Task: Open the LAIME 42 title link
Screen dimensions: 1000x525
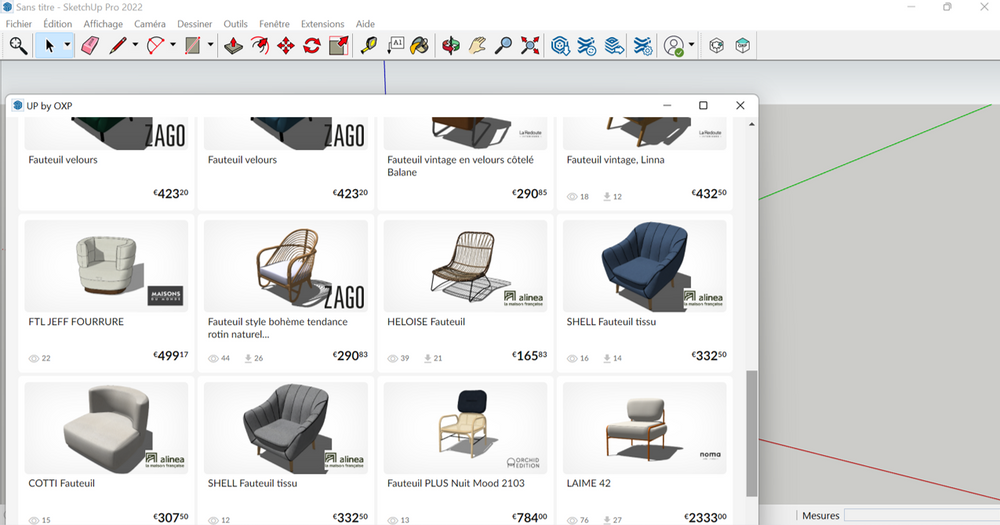Action: pyautogui.click(x=589, y=483)
